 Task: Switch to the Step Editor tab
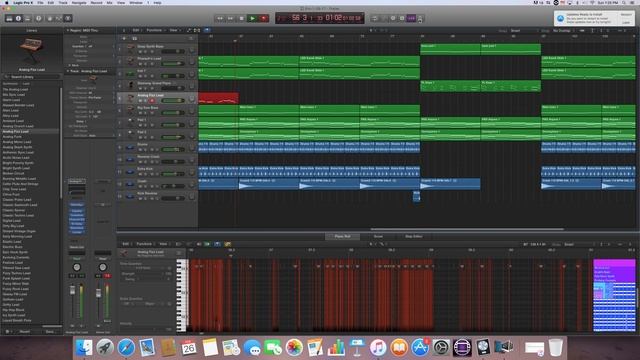click(413, 236)
